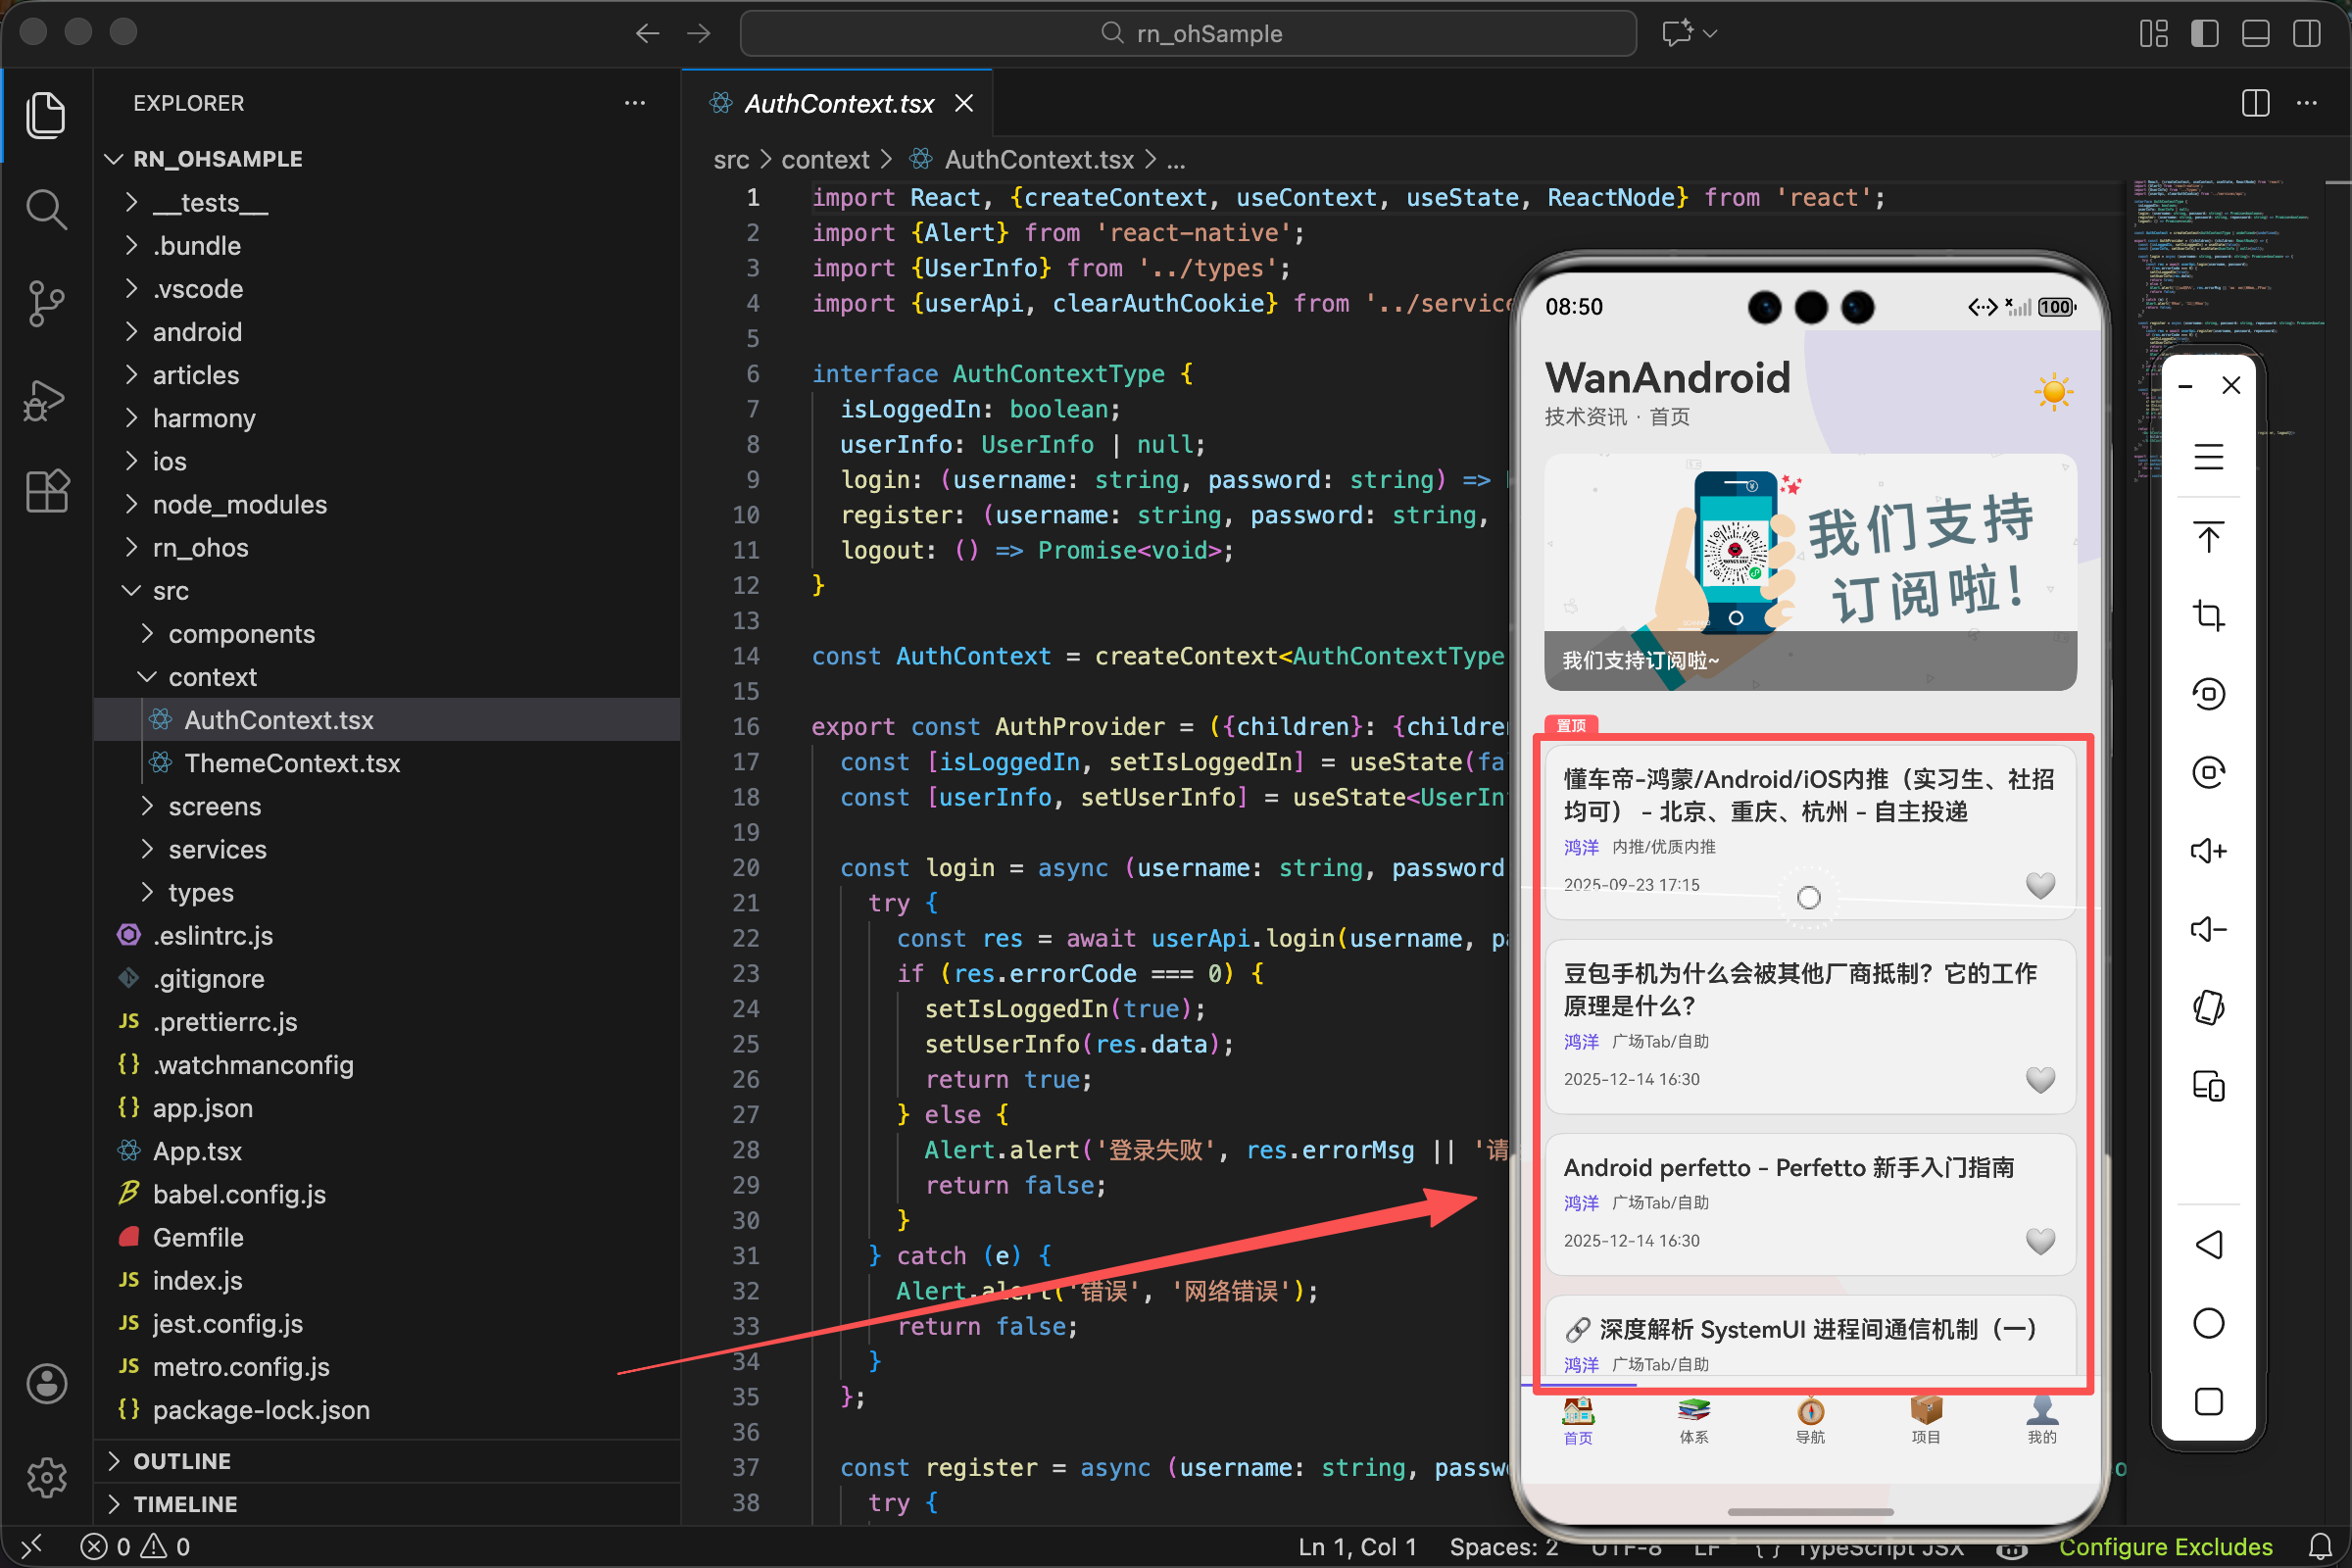2352x1568 pixels.
Task: Select the AuthContext.tsx editor tab
Action: coord(838,103)
